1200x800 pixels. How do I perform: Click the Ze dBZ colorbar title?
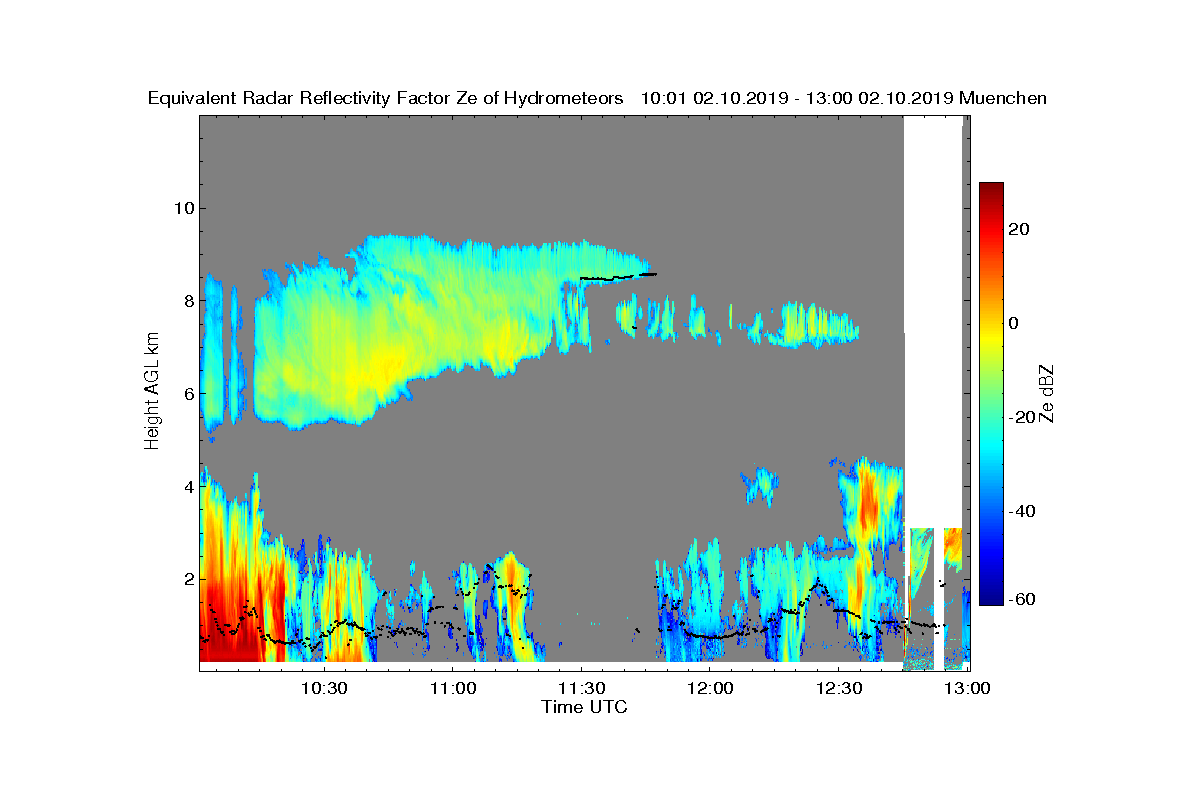pyautogui.click(x=1047, y=394)
